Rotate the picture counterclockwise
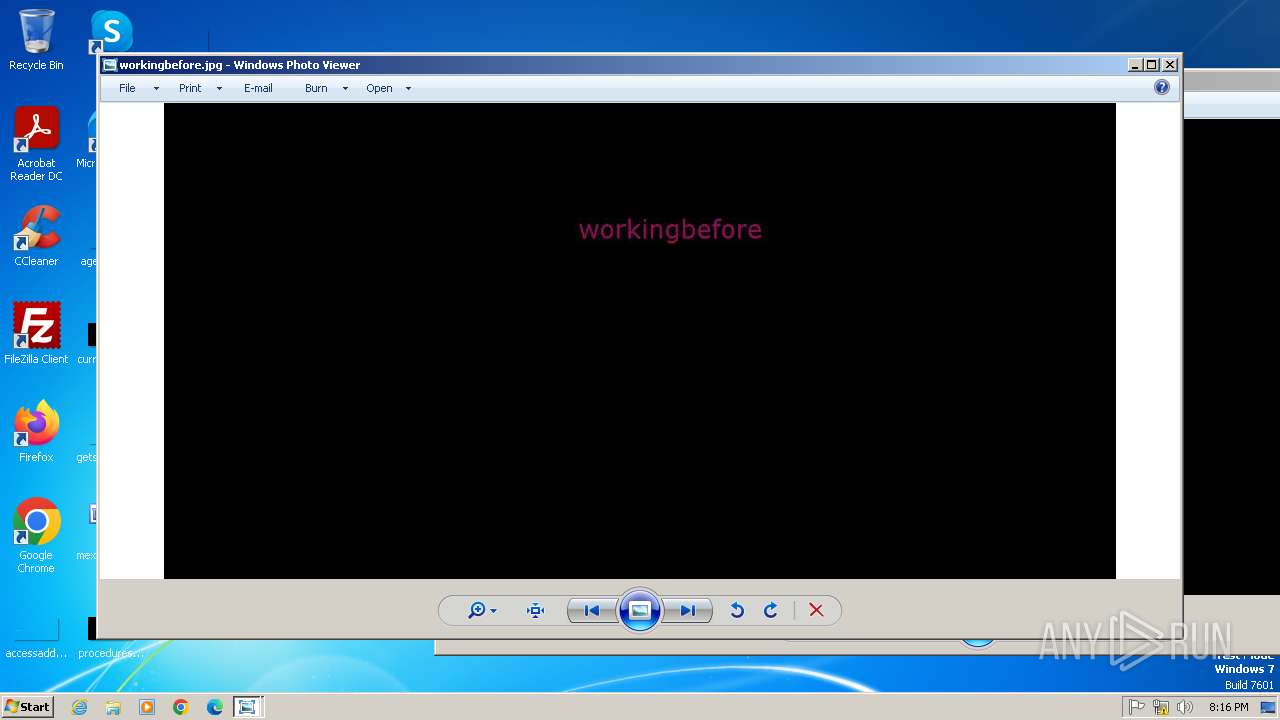The height and width of the screenshot is (720, 1280). click(x=737, y=610)
